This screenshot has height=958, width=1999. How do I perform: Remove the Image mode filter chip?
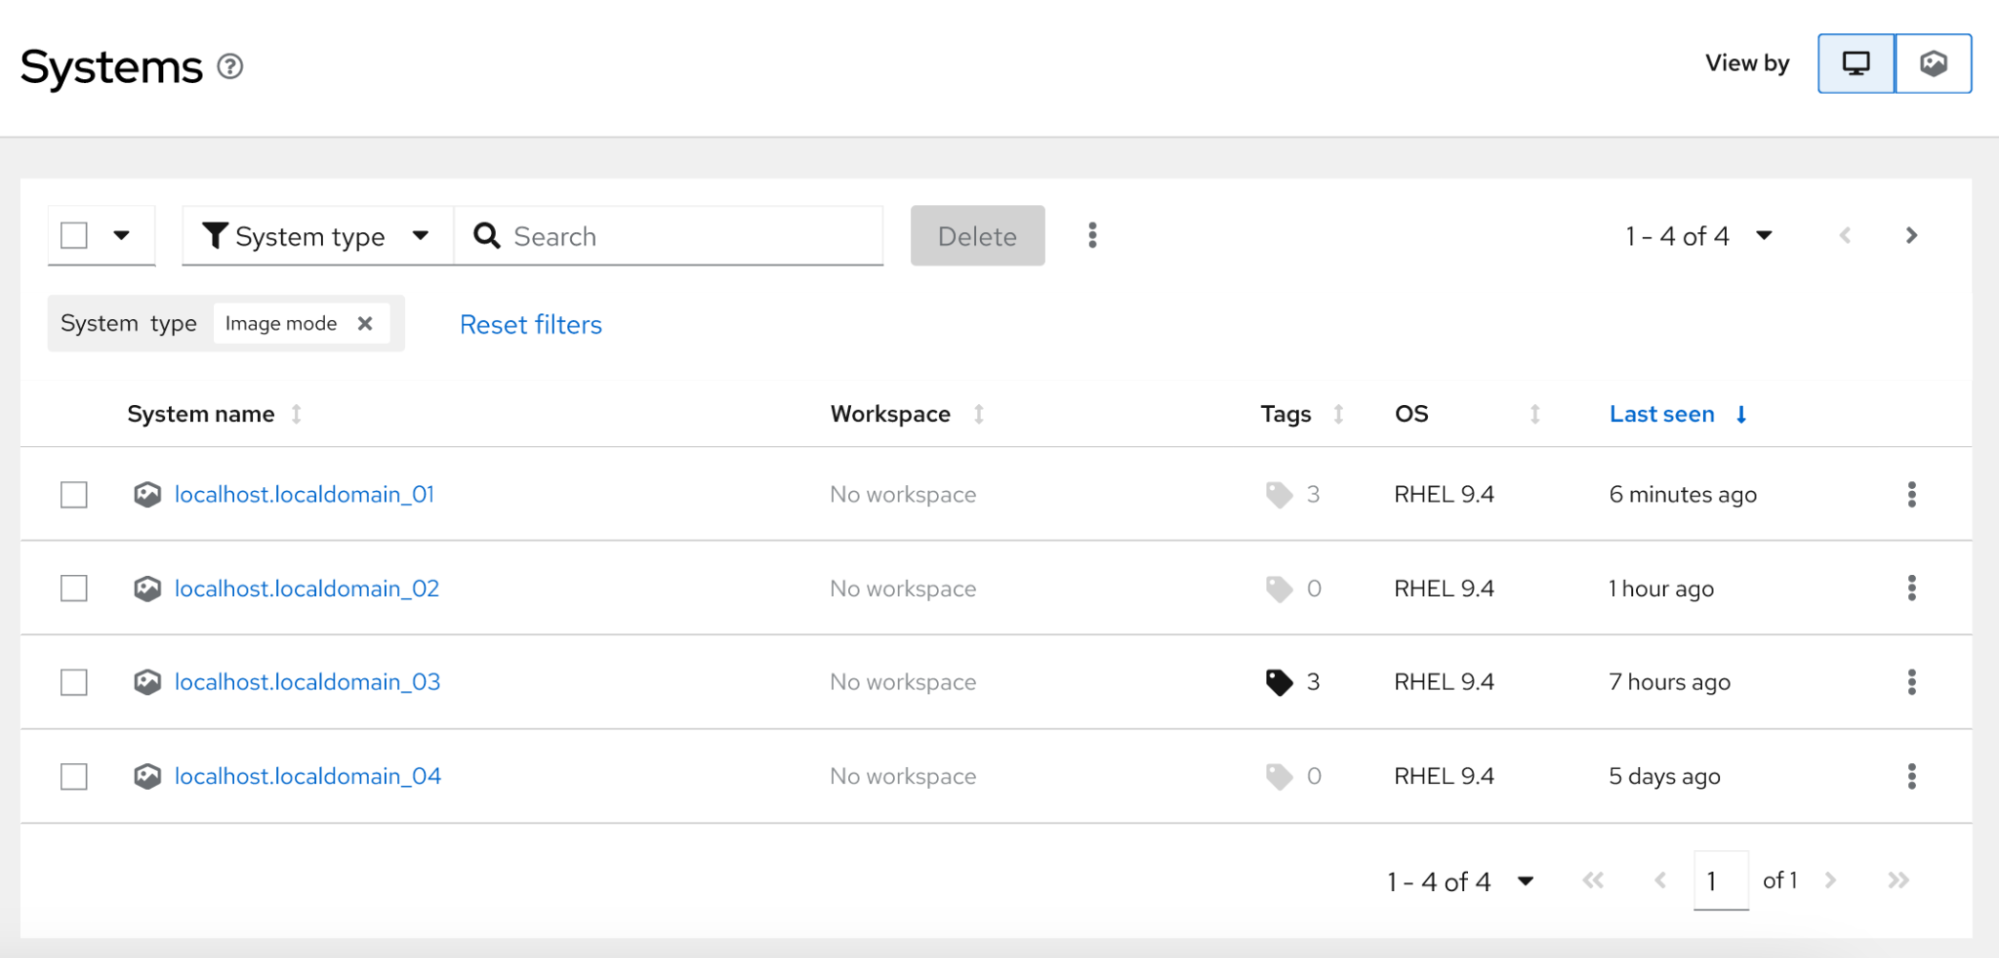(365, 323)
